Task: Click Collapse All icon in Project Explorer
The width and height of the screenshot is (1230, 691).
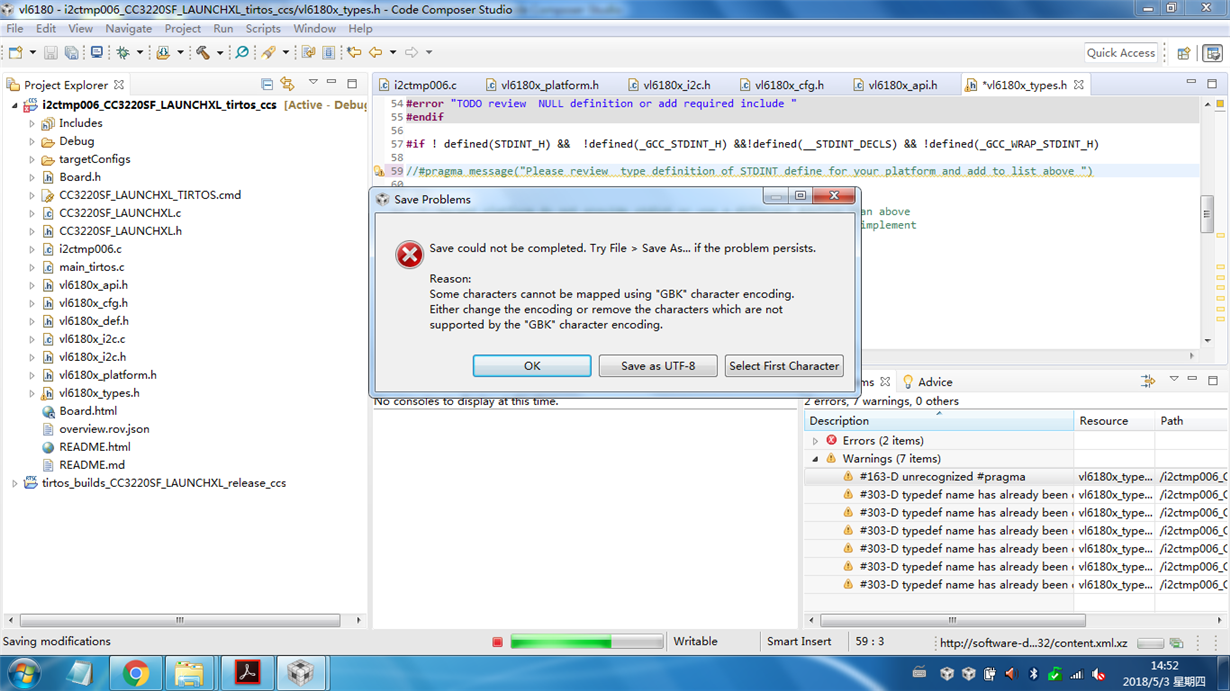Action: point(267,85)
